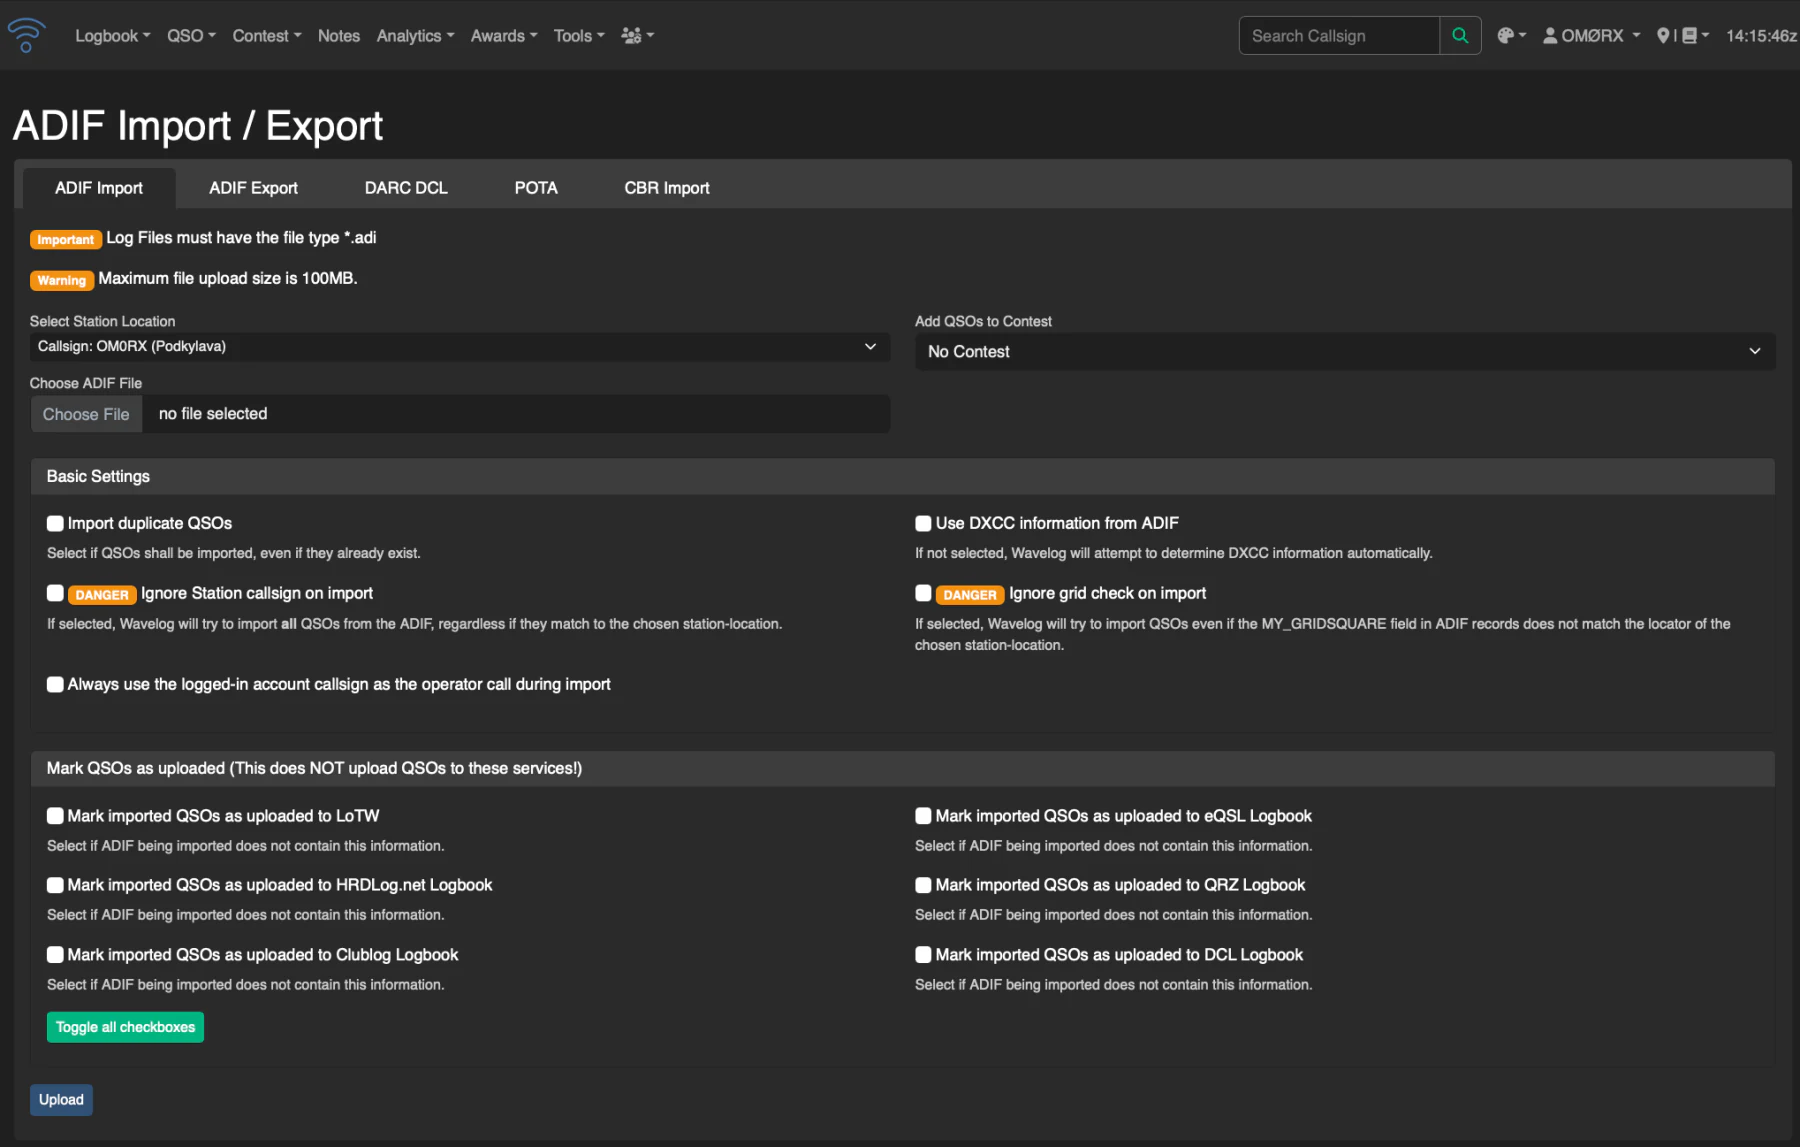
Task: Check Mark imported QSOs as uploaded to LoTW
Action: (55, 816)
